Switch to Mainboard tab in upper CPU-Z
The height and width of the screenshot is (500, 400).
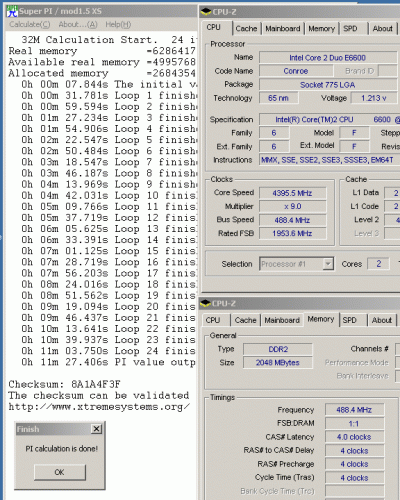tap(283, 29)
